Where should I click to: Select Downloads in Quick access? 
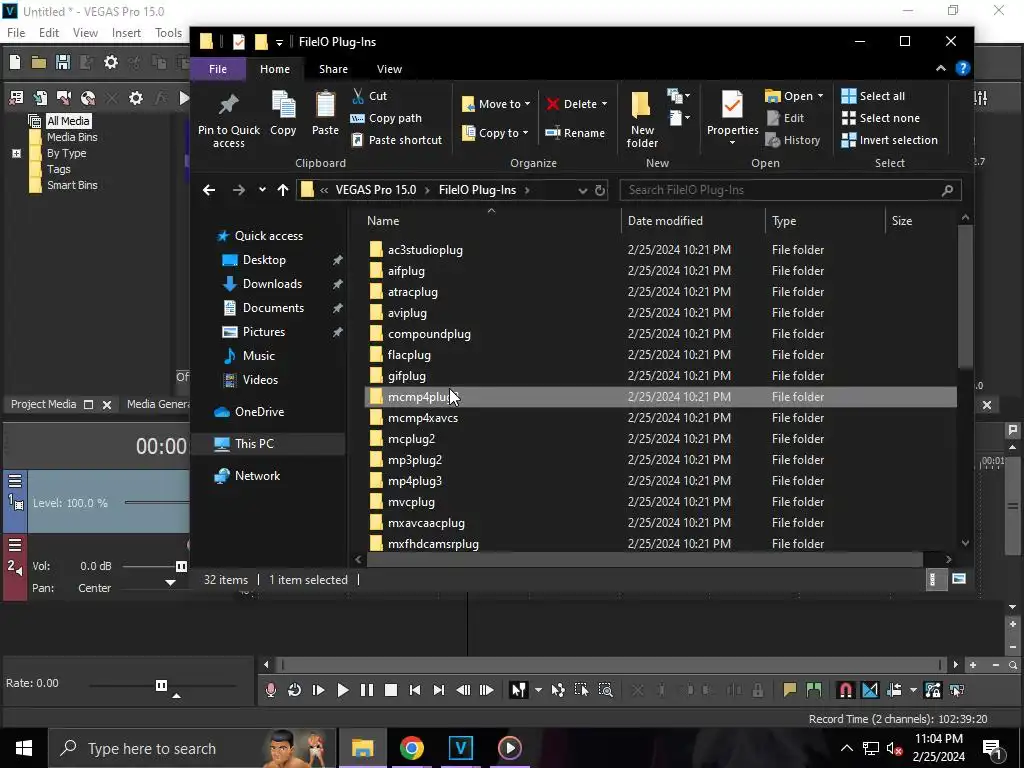tap(272, 284)
